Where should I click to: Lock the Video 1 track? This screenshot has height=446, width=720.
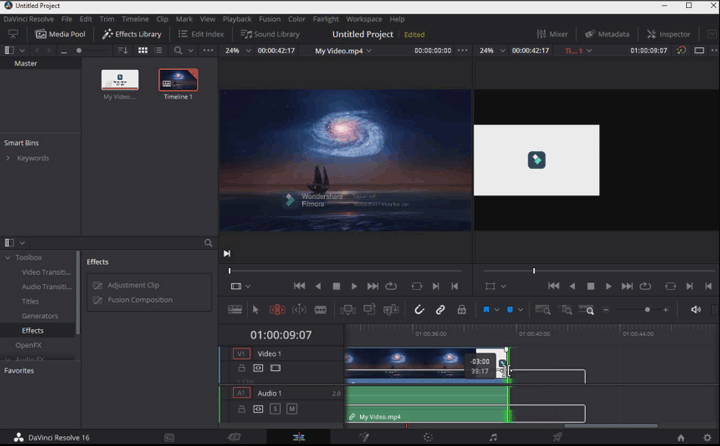pyautogui.click(x=241, y=368)
